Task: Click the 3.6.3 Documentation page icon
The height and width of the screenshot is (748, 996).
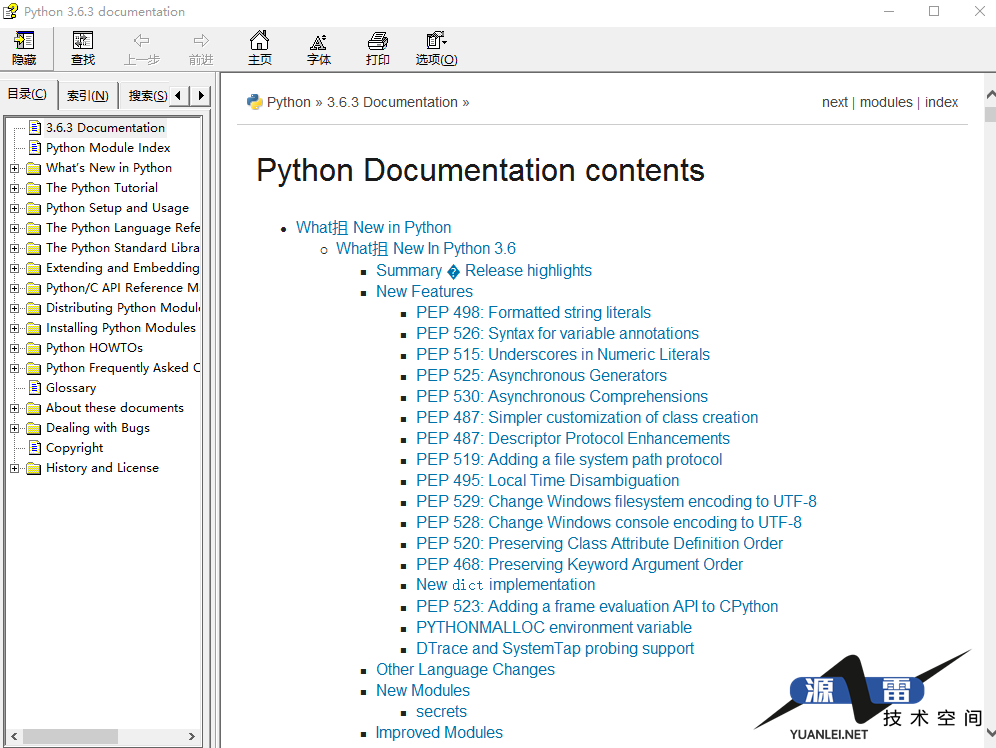Action: (x=35, y=128)
